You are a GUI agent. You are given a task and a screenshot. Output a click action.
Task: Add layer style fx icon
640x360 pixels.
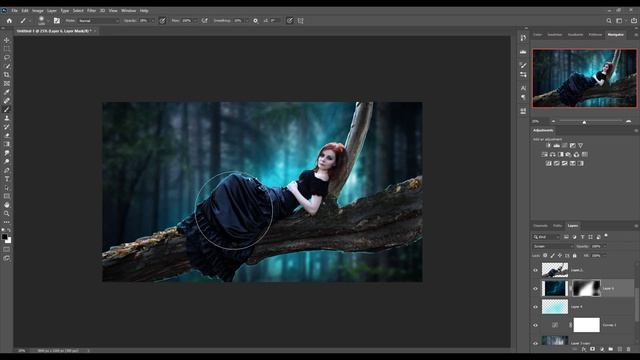pyautogui.click(x=584, y=349)
